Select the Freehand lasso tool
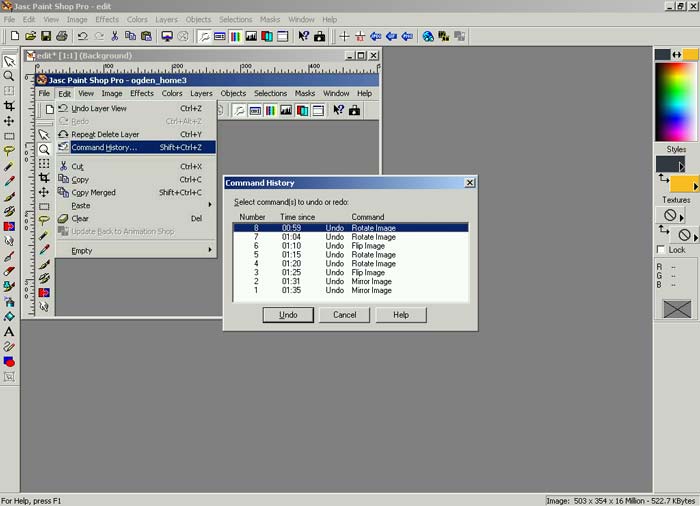 [9, 151]
